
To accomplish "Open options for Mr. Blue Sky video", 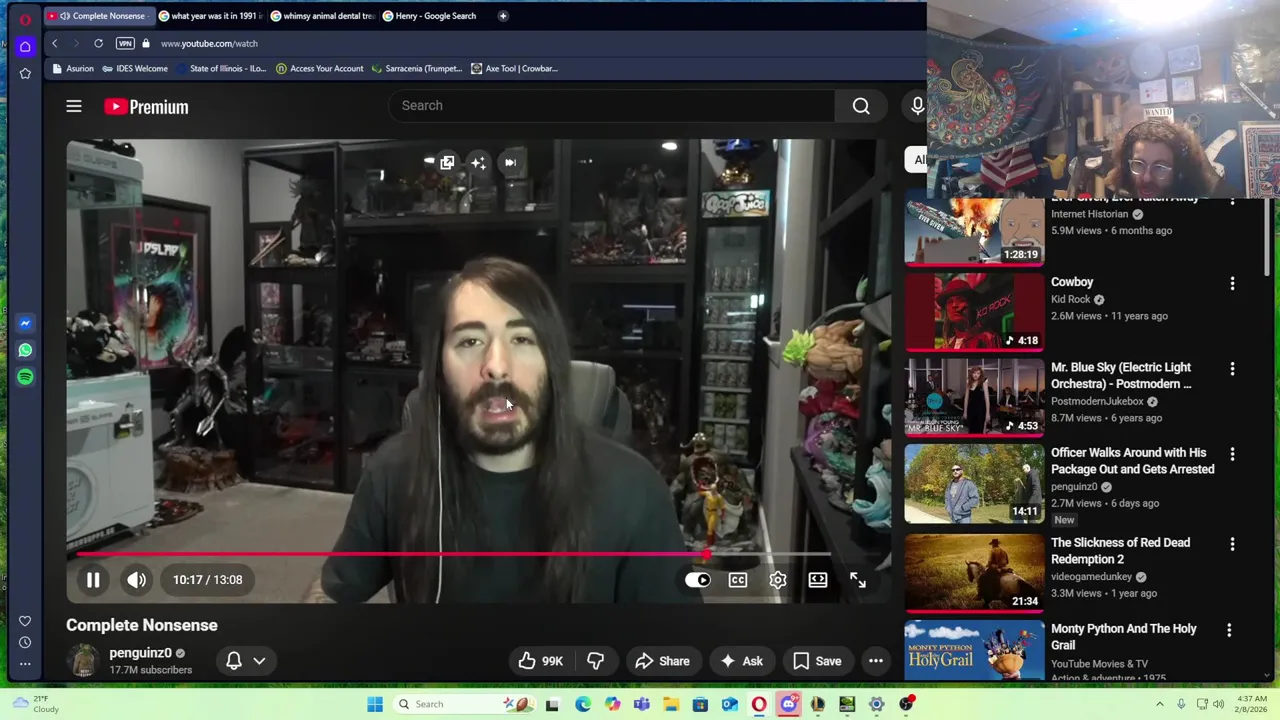I will tap(1232, 369).
